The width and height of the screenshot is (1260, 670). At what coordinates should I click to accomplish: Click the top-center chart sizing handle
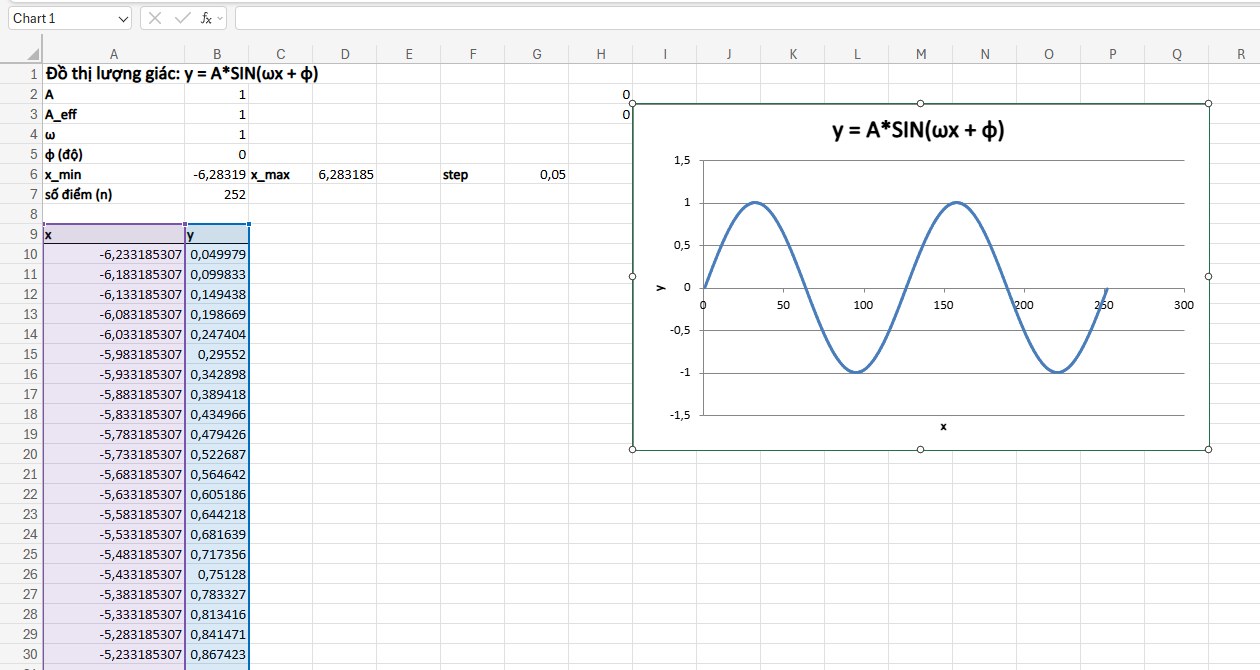(920, 101)
